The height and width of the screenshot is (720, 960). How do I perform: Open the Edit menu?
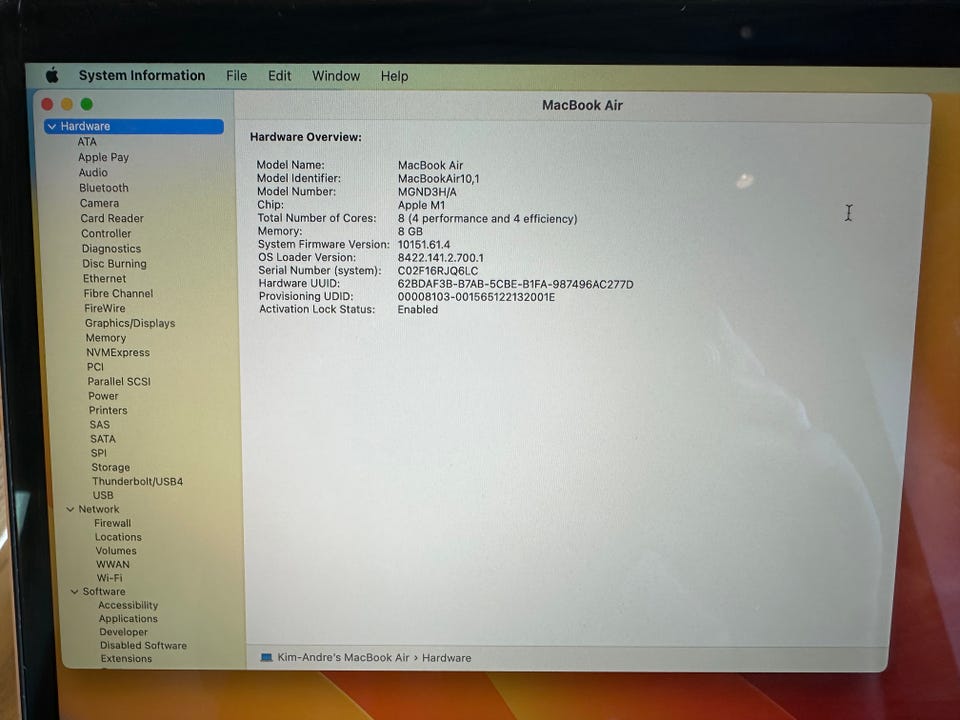point(280,76)
